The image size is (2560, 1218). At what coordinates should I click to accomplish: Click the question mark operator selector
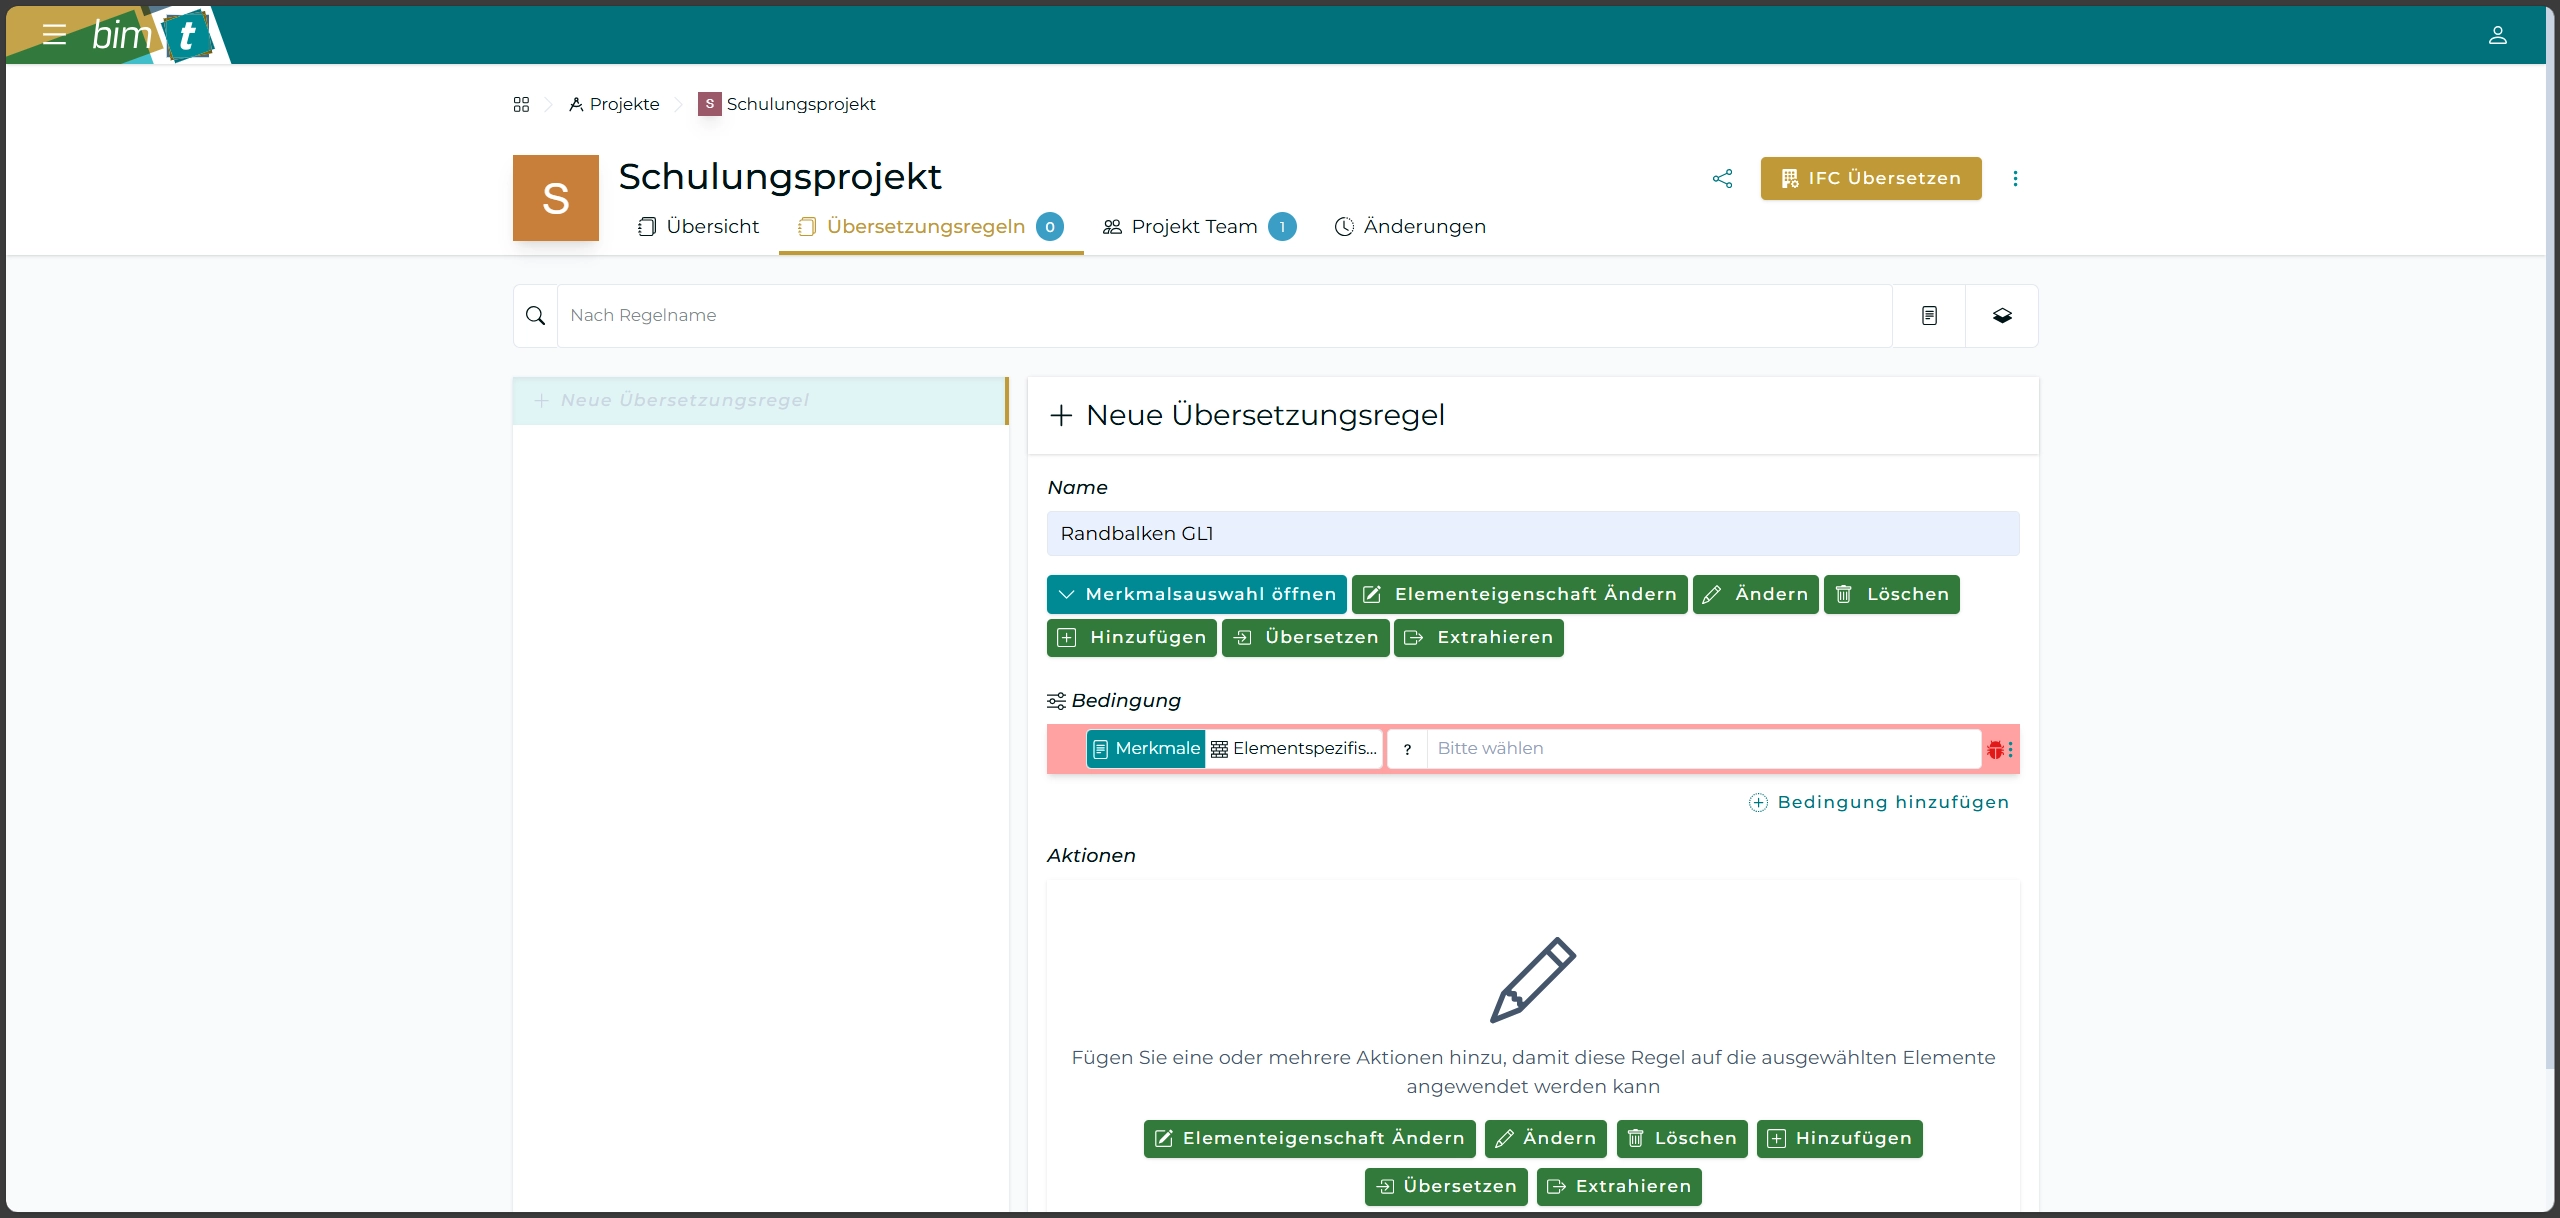1407,749
